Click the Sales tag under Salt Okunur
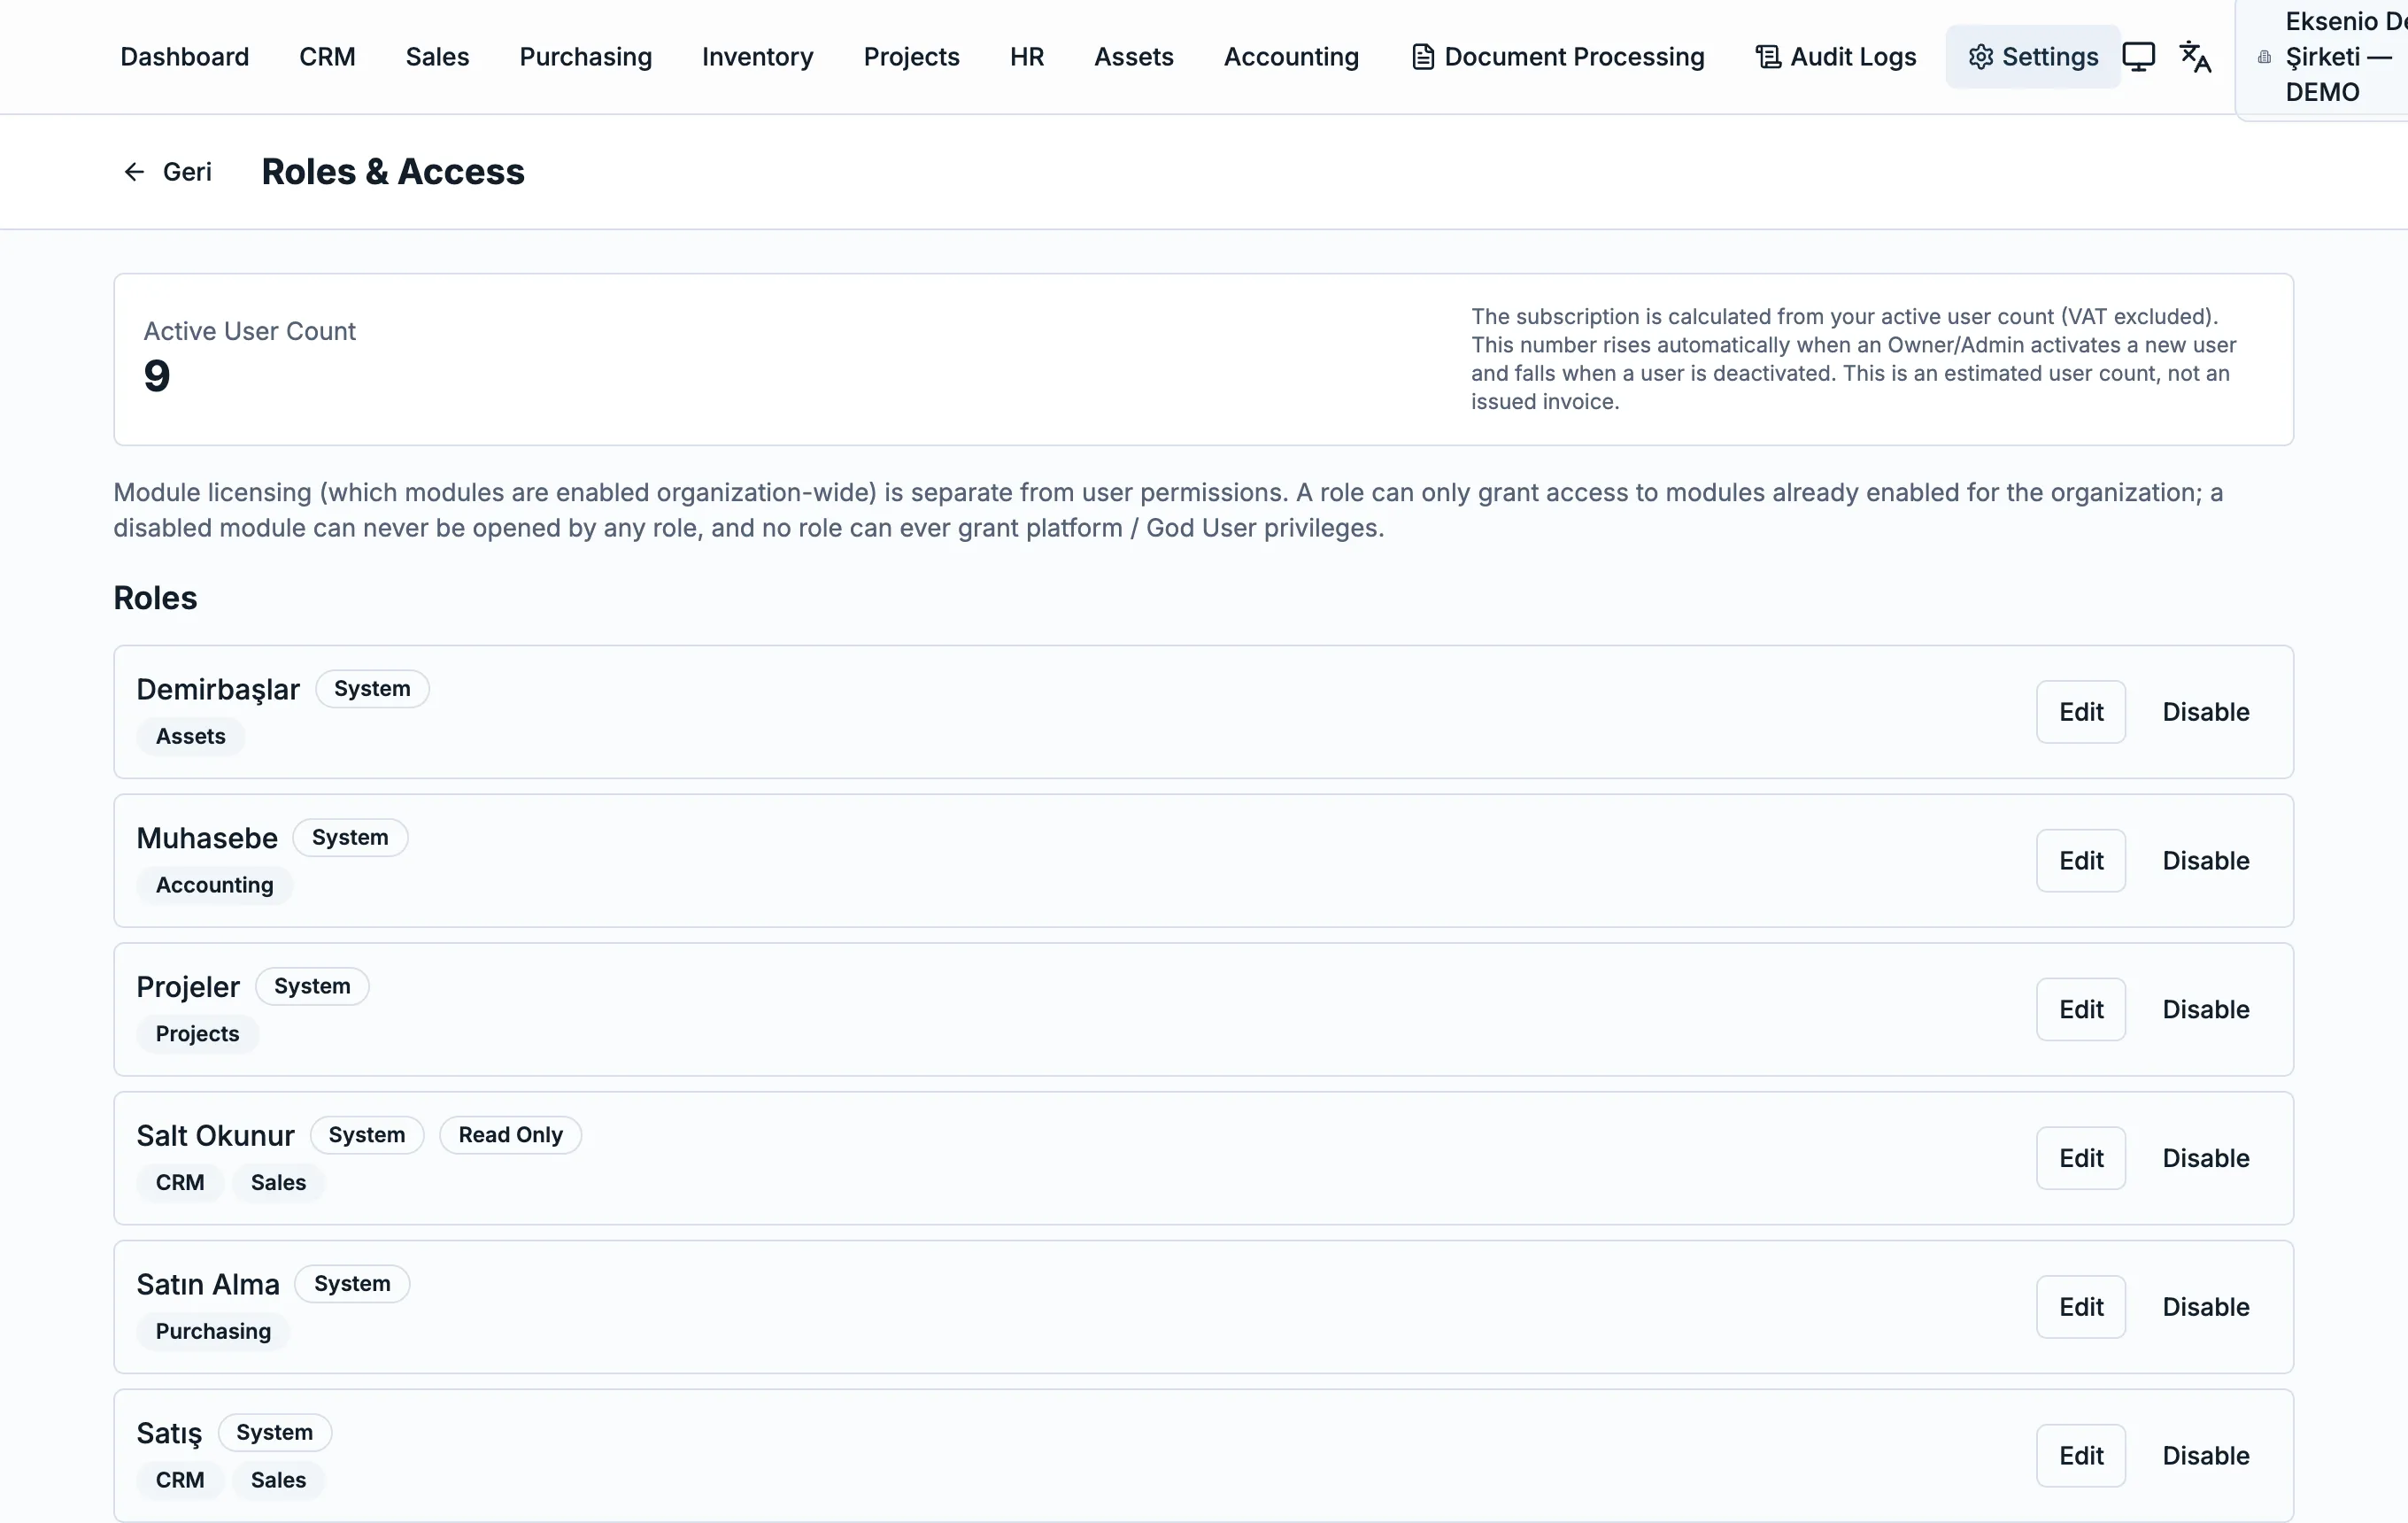 [278, 1183]
